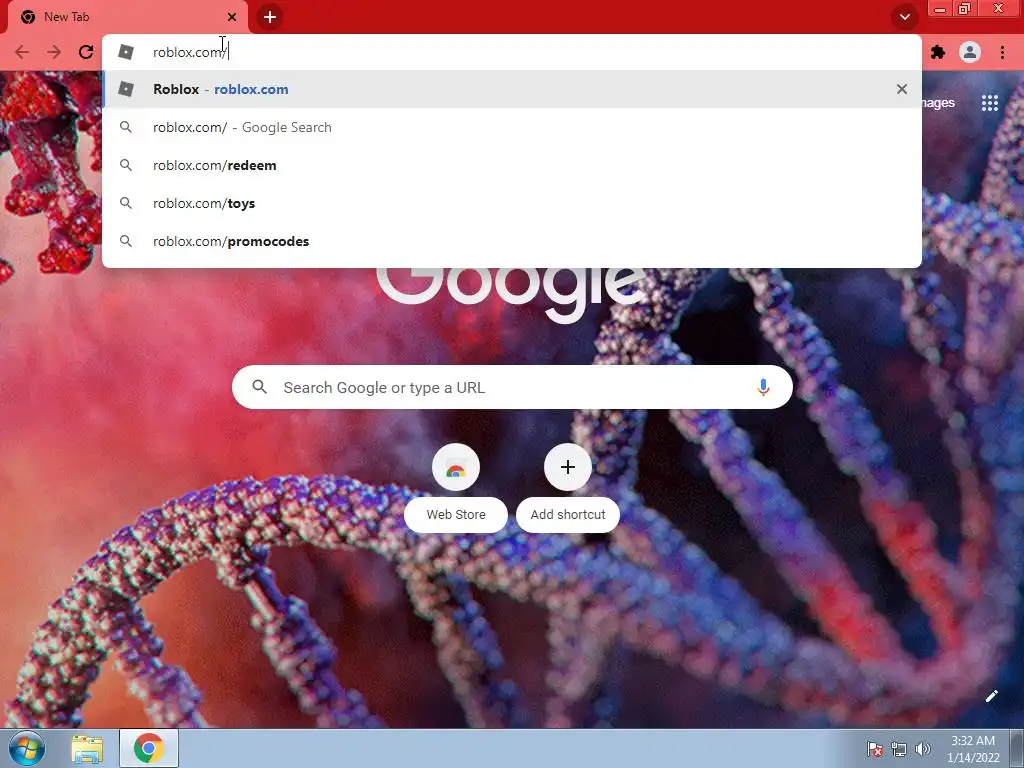Close the New Tab tab

pos(232,17)
